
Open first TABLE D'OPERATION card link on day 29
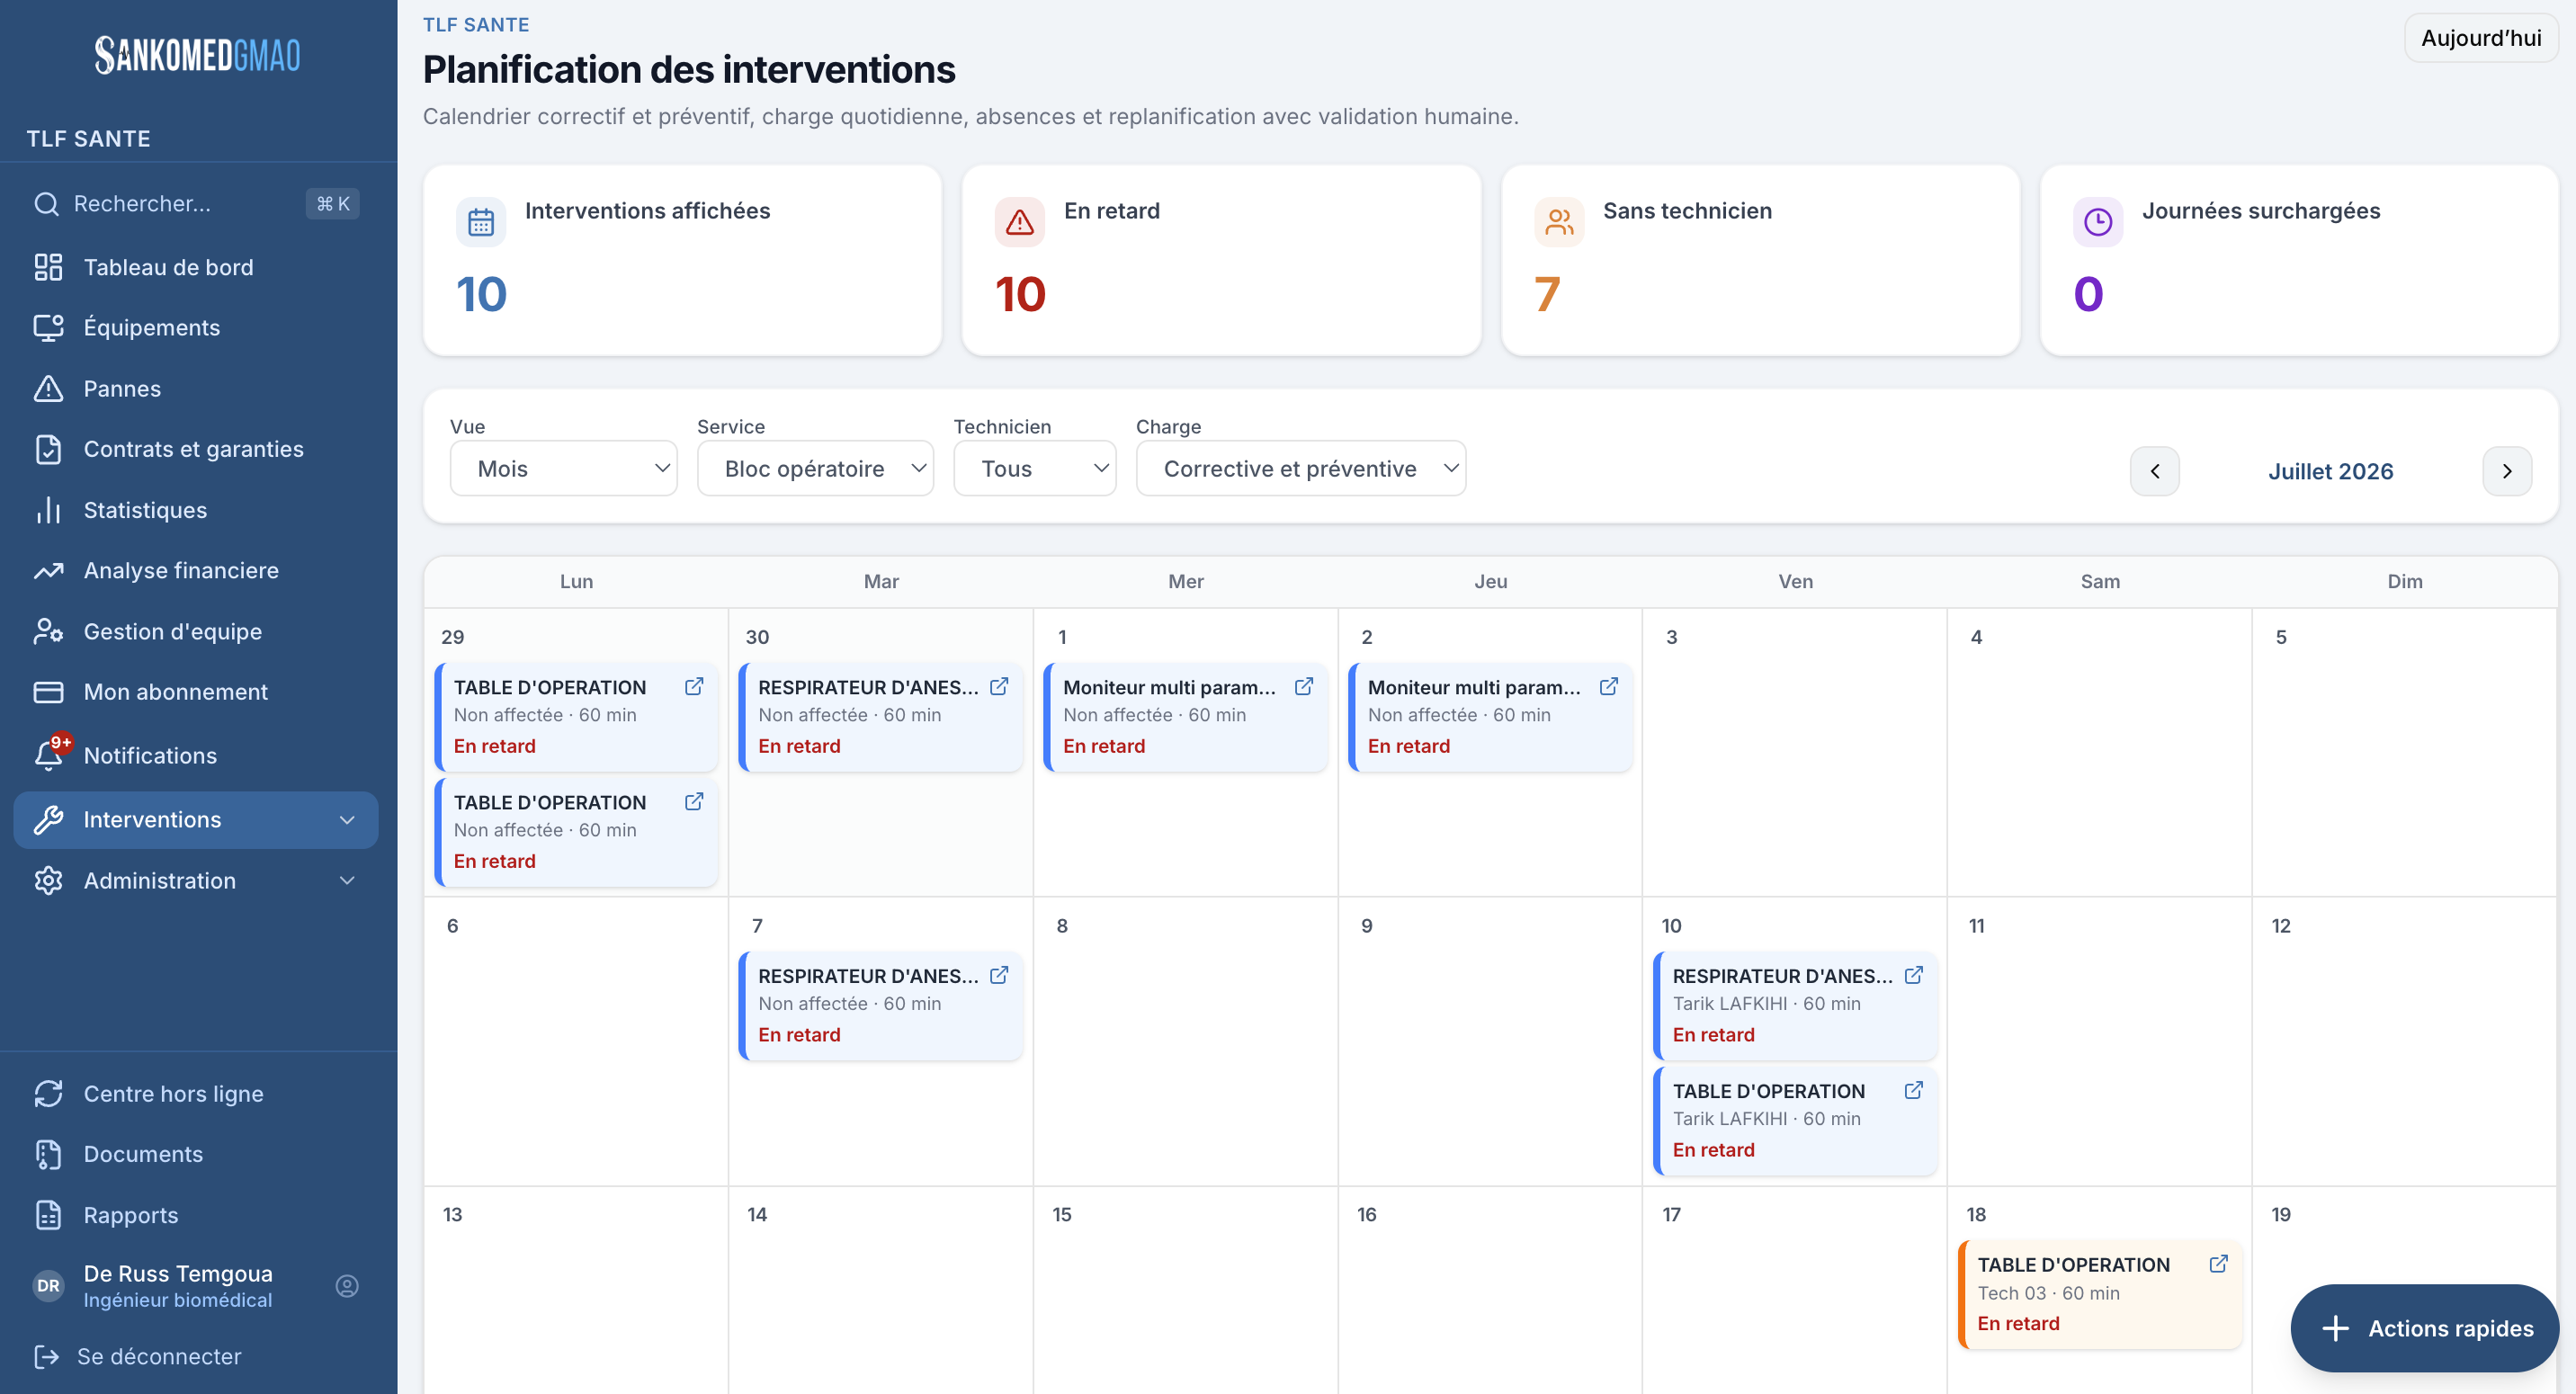click(694, 686)
